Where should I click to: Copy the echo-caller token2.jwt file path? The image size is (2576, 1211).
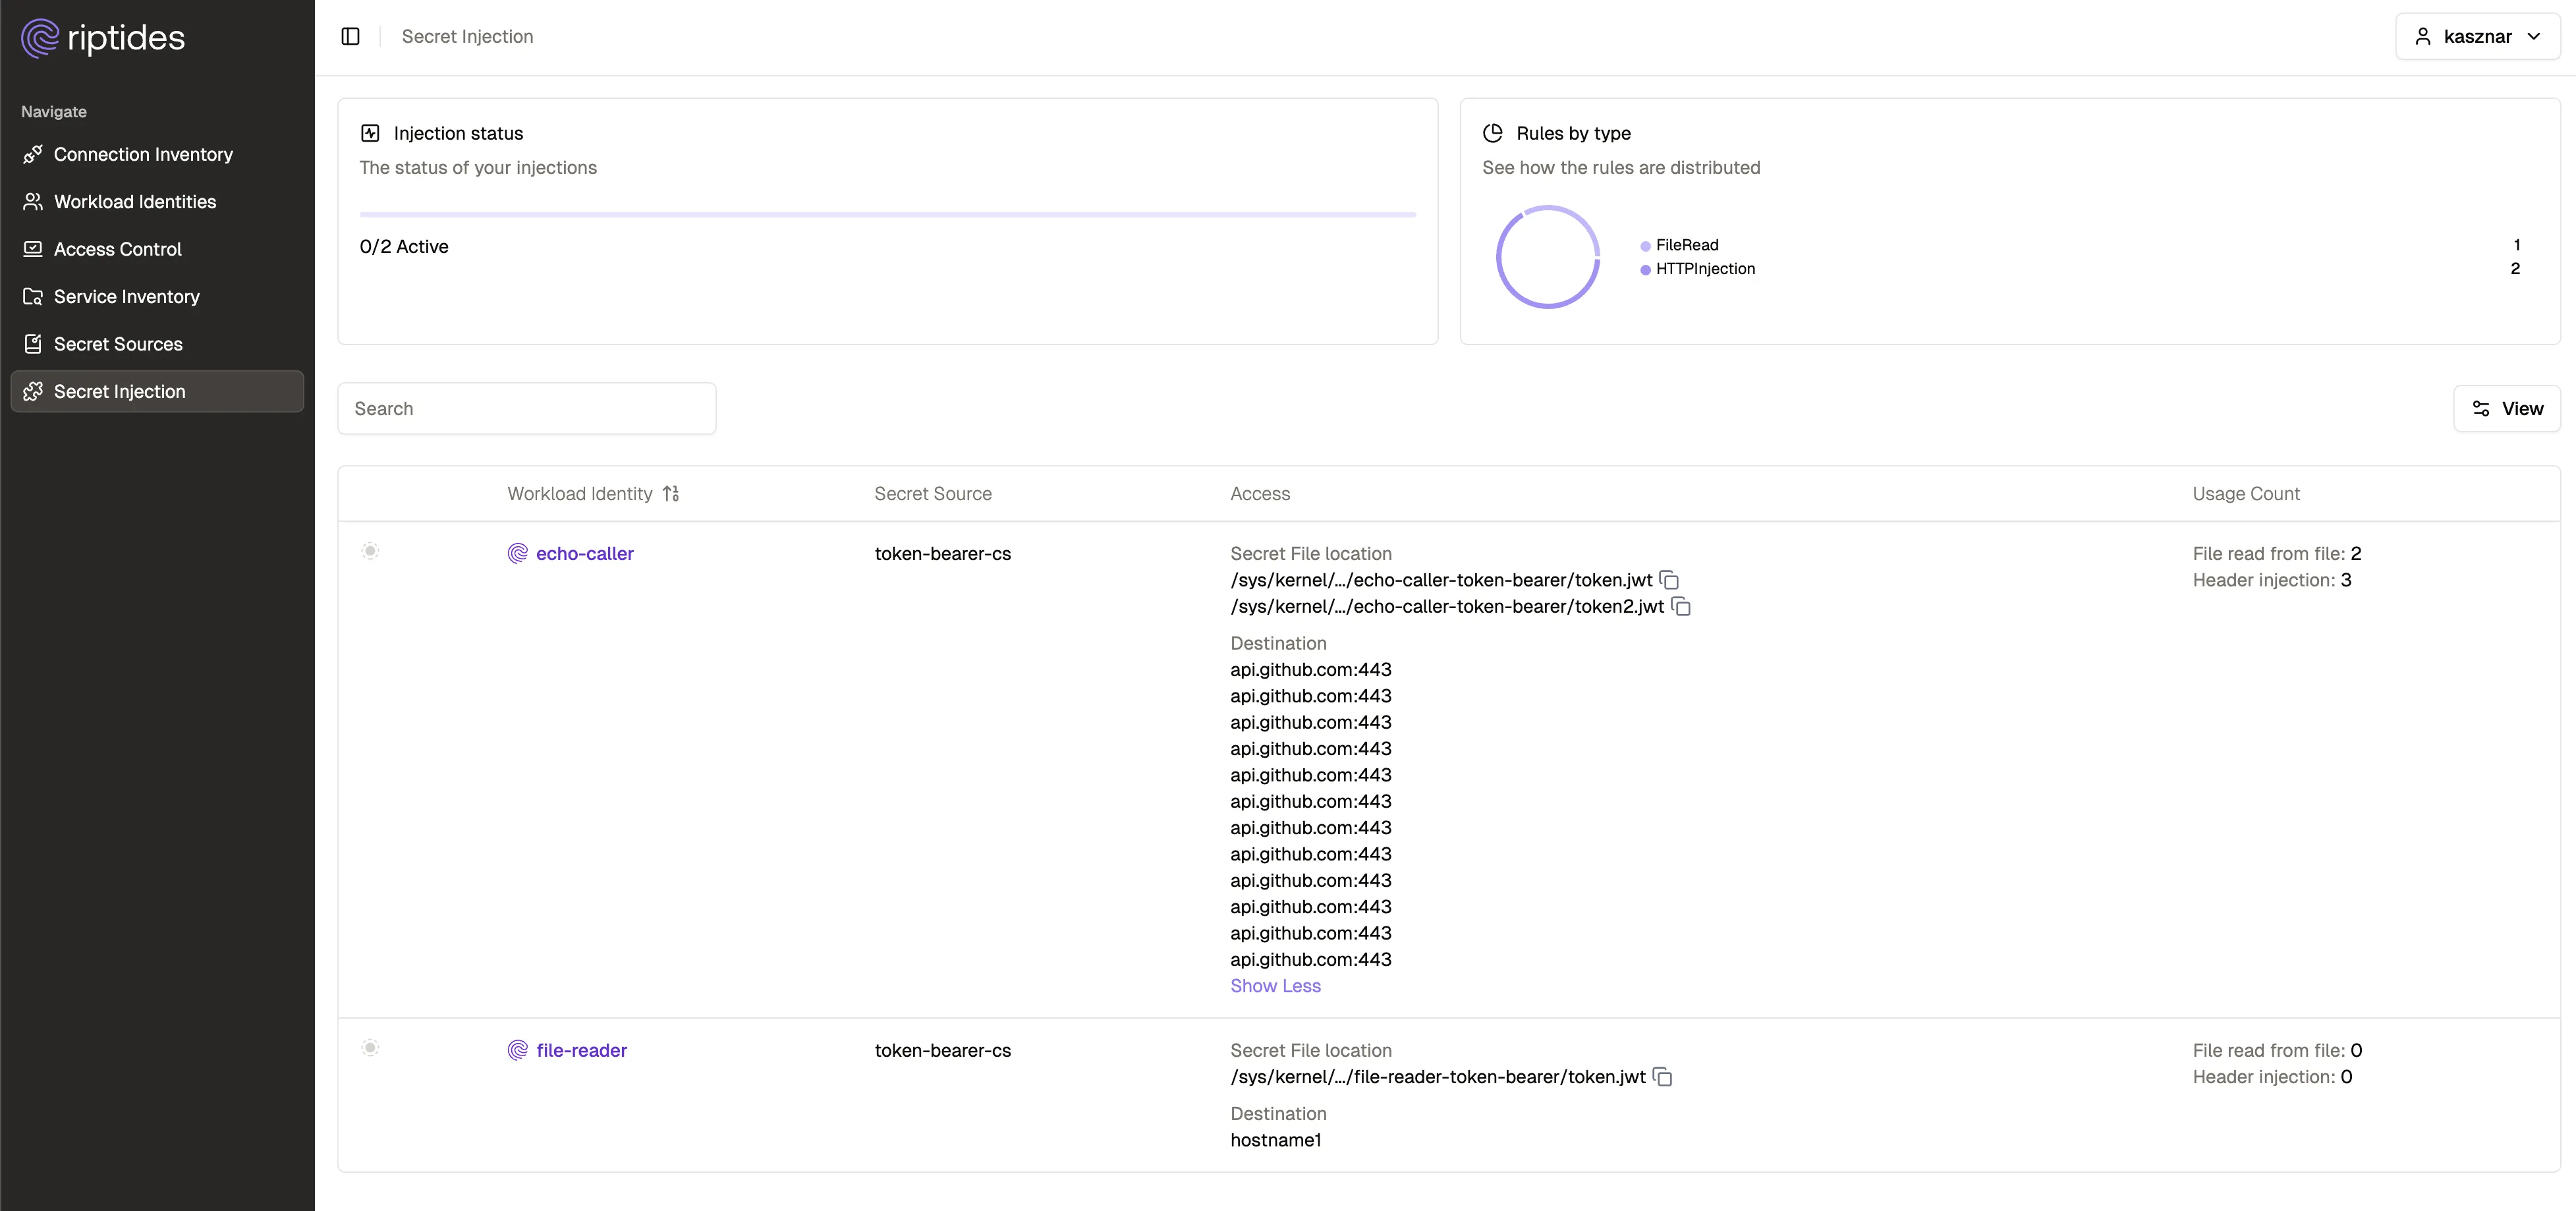click(1681, 607)
